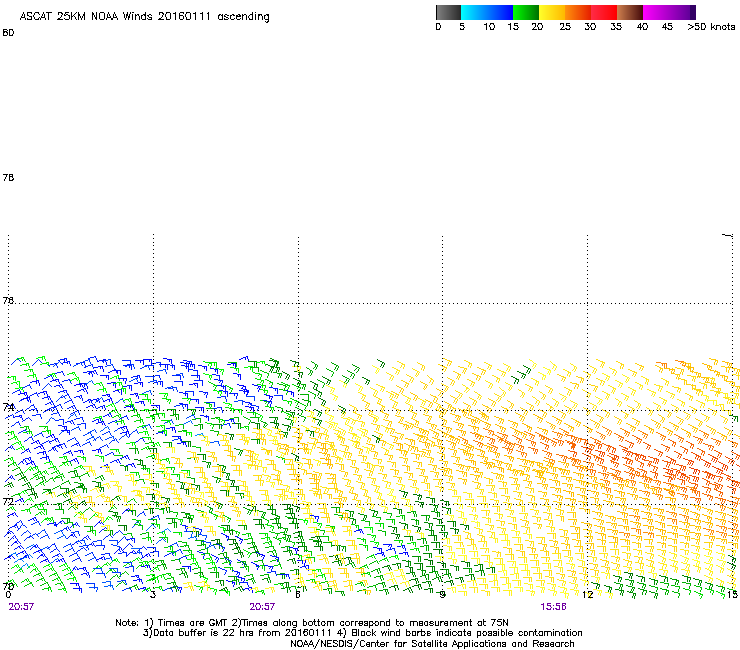Image resolution: width=740 pixels, height=650 pixels.
Task: Click the '35' label on the wind speed legend
Action: 616,27
